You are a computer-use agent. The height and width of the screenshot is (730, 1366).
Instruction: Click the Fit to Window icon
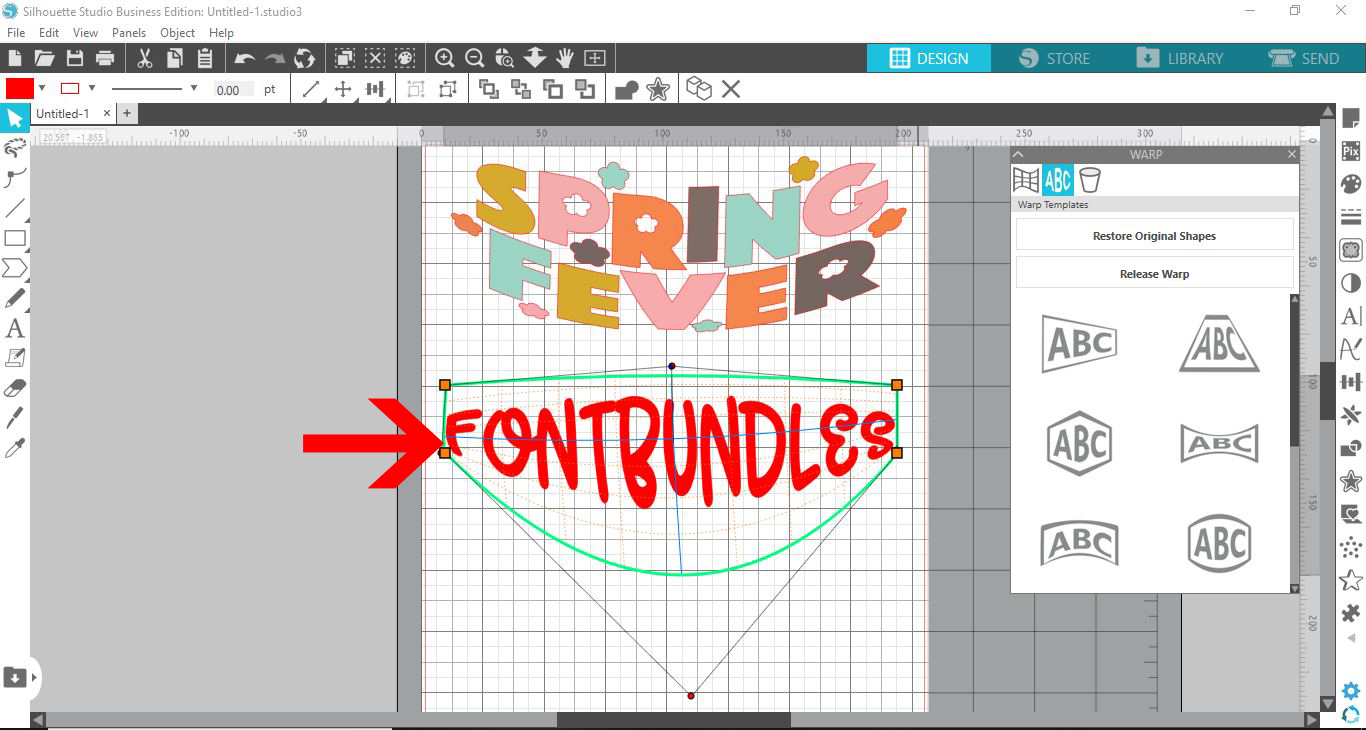point(595,58)
